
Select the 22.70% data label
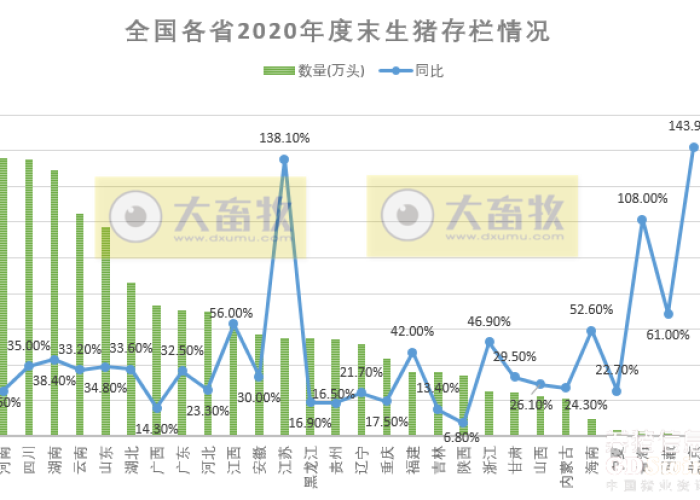[x=617, y=370]
